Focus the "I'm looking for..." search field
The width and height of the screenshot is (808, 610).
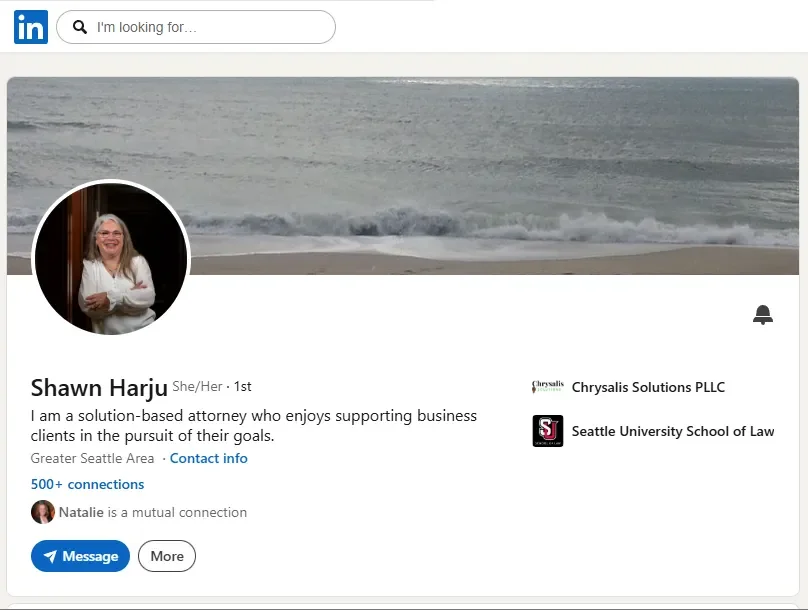[196, 27]
